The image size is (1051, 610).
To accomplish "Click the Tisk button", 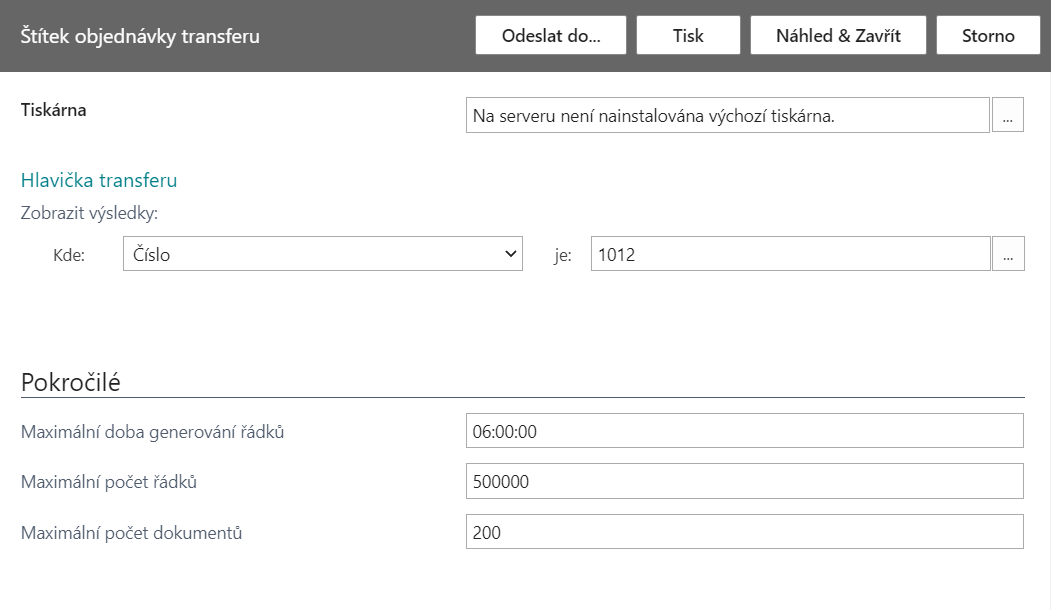I will [688, 36].
